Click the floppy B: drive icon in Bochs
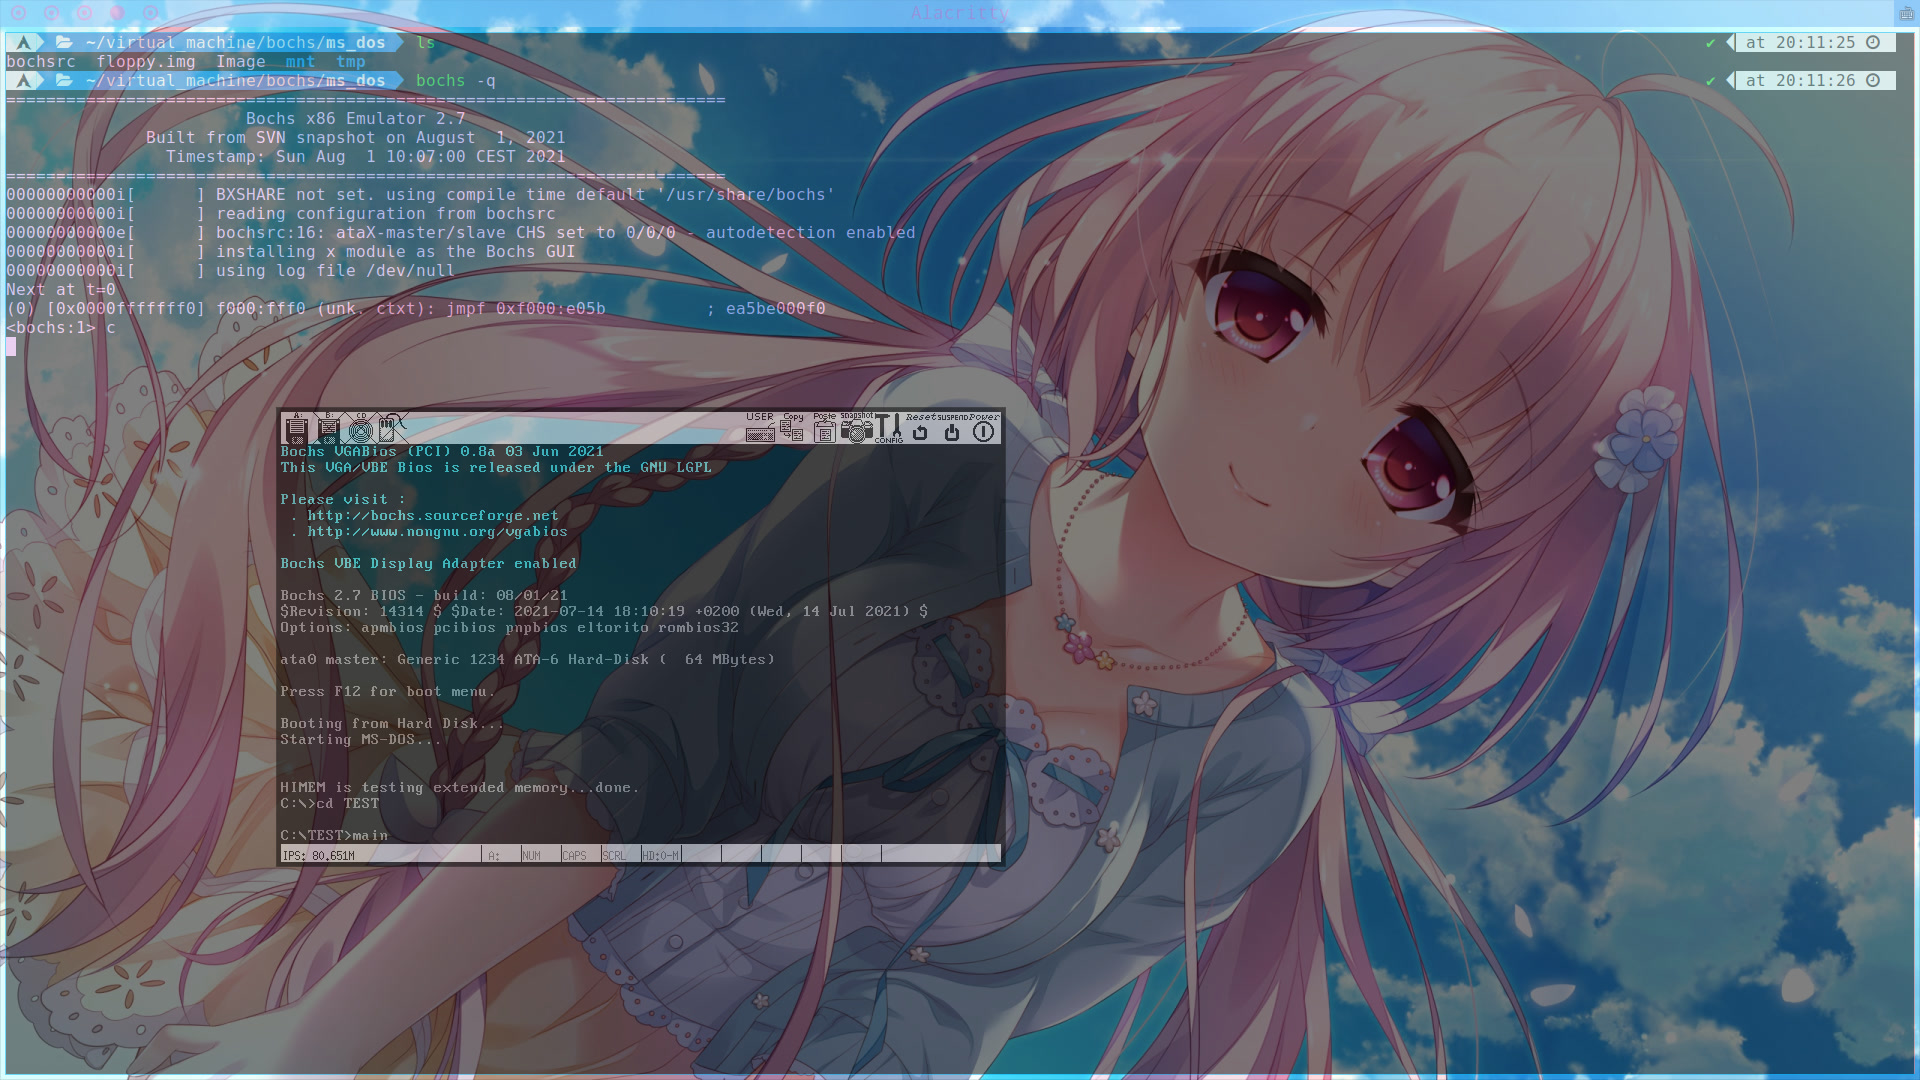Image resolution: width=1920 pixels, height=1080 pixels. [x=328, y=428]
